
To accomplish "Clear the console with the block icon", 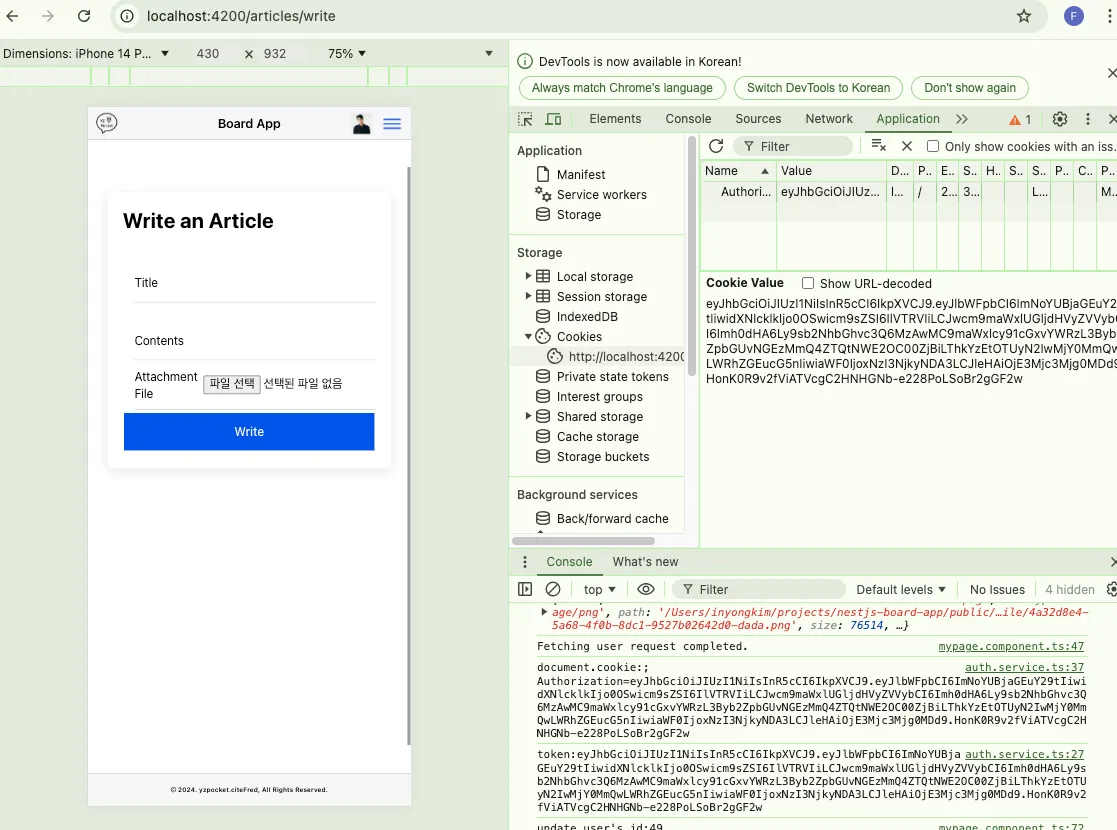I will [x=553, y=589].
